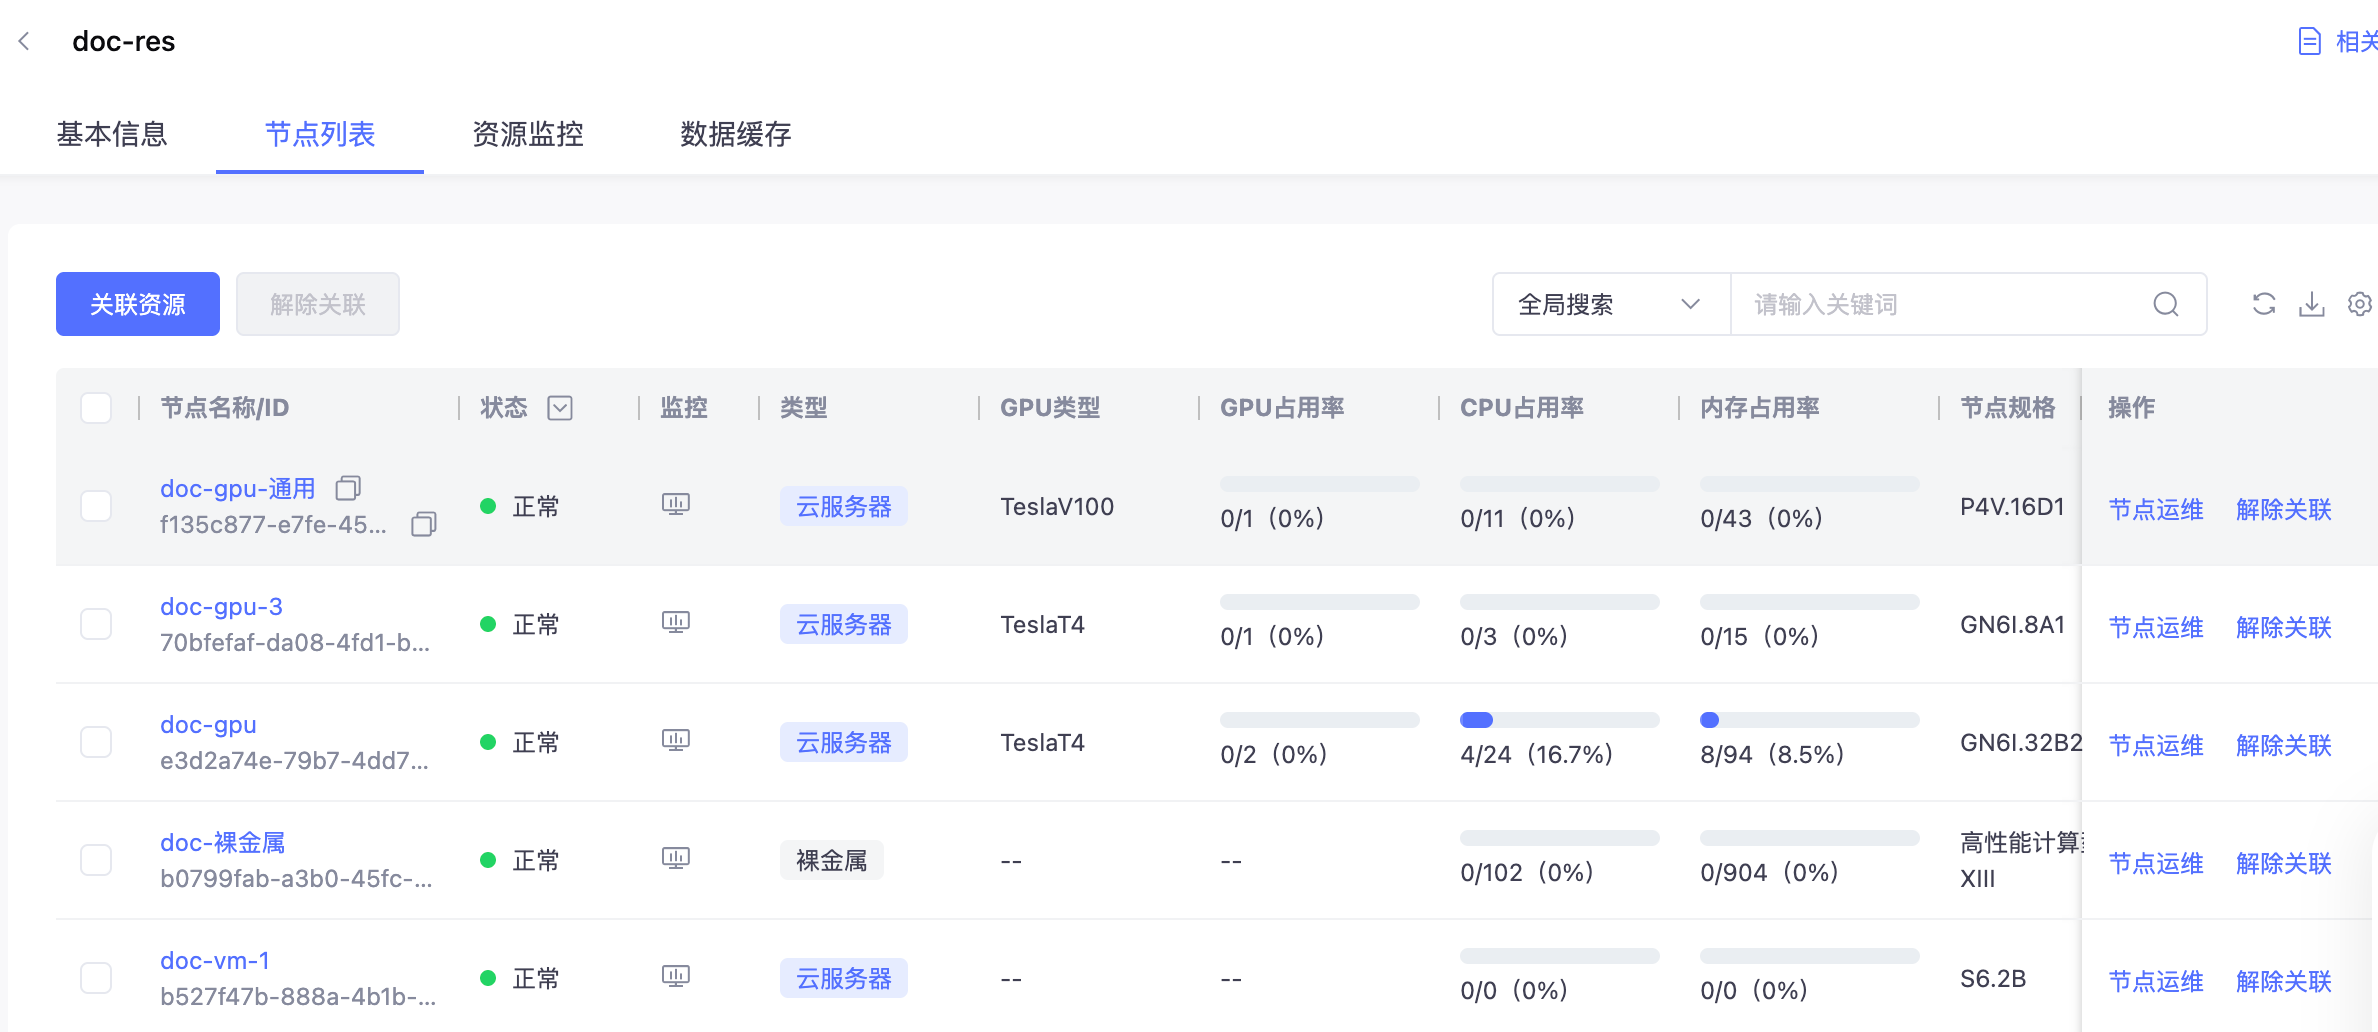Image resolution: width=2378 pixels, height=1032 pixels.
Task: Select the 节点列表 tab
Action: 320,134
